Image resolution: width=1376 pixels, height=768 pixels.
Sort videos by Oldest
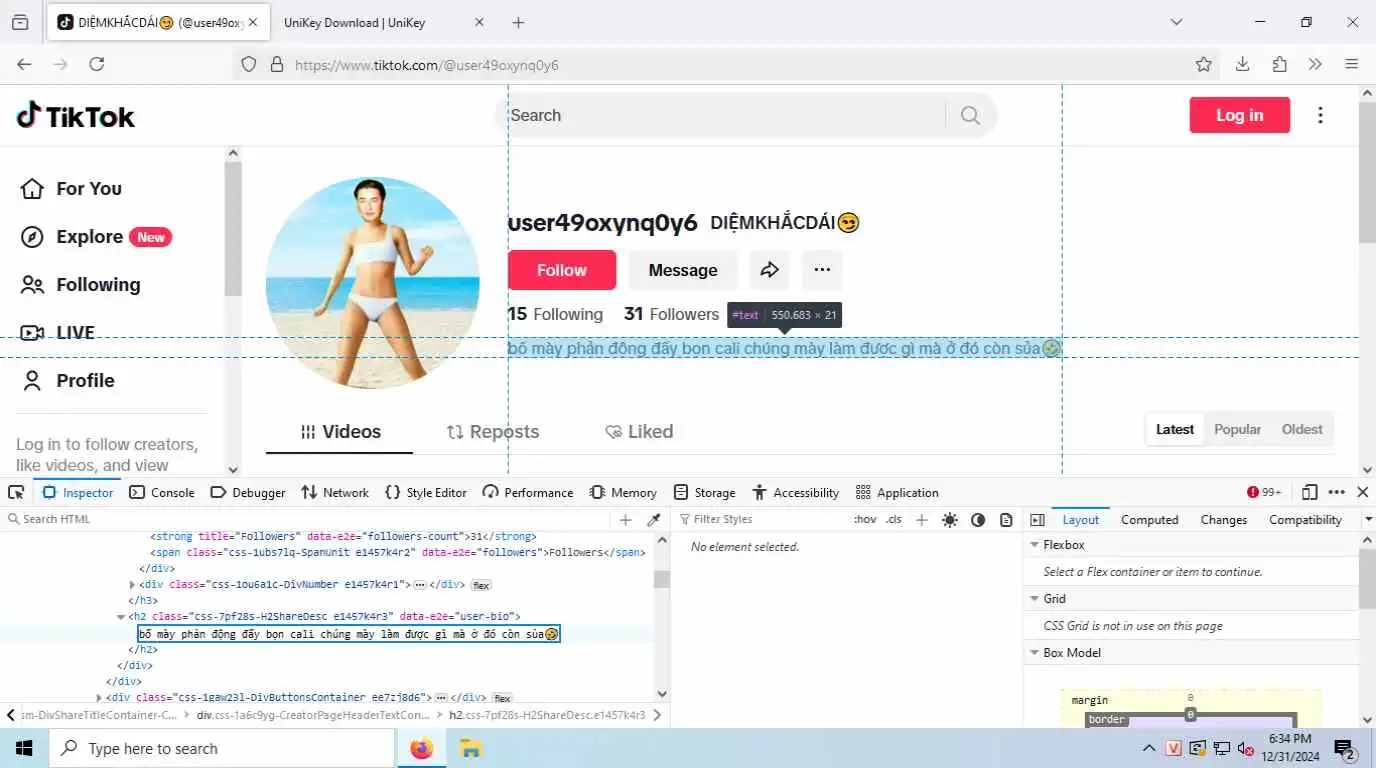1302,429
